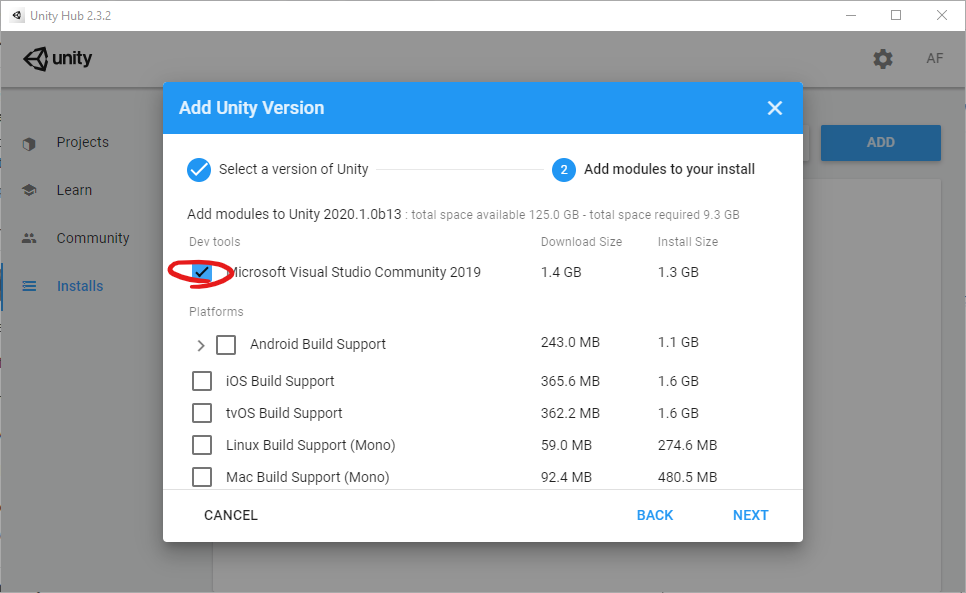Image resolution: width=966 pixels, height=593 pixels.
Task: Click Cancel in the dialog
Action: click(231, 515)
